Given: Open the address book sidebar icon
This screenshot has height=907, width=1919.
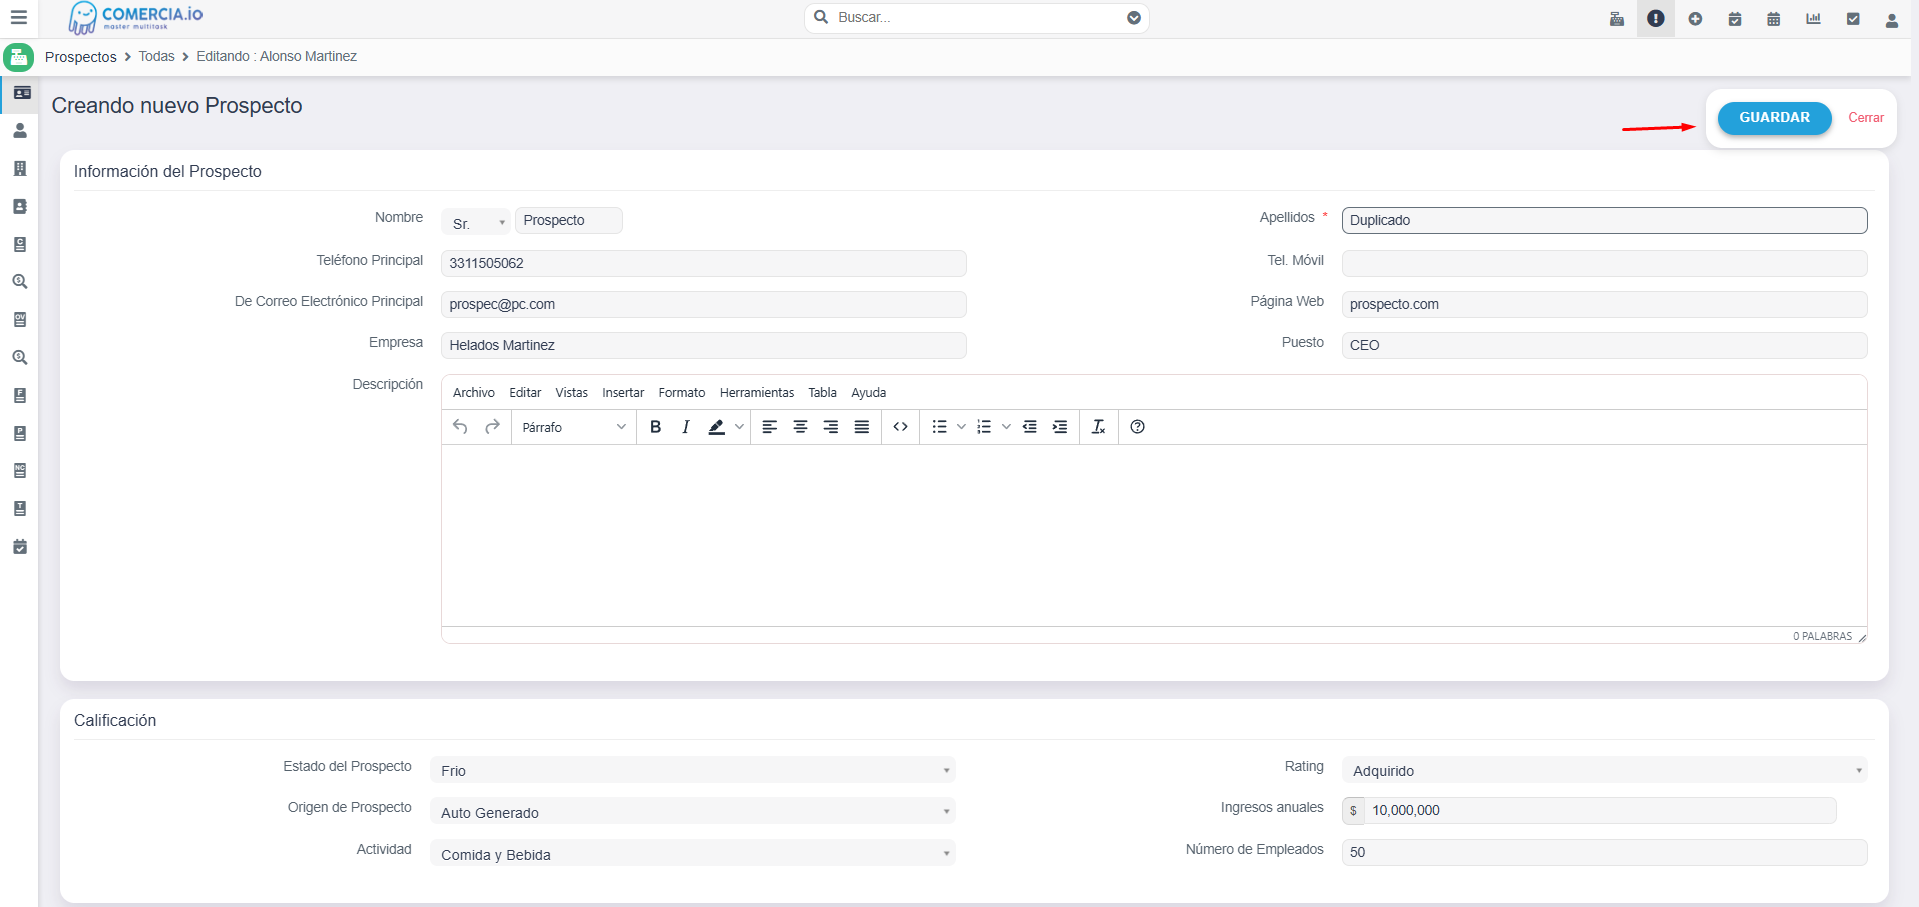Looking at the screenshot, I should (20, 206).
